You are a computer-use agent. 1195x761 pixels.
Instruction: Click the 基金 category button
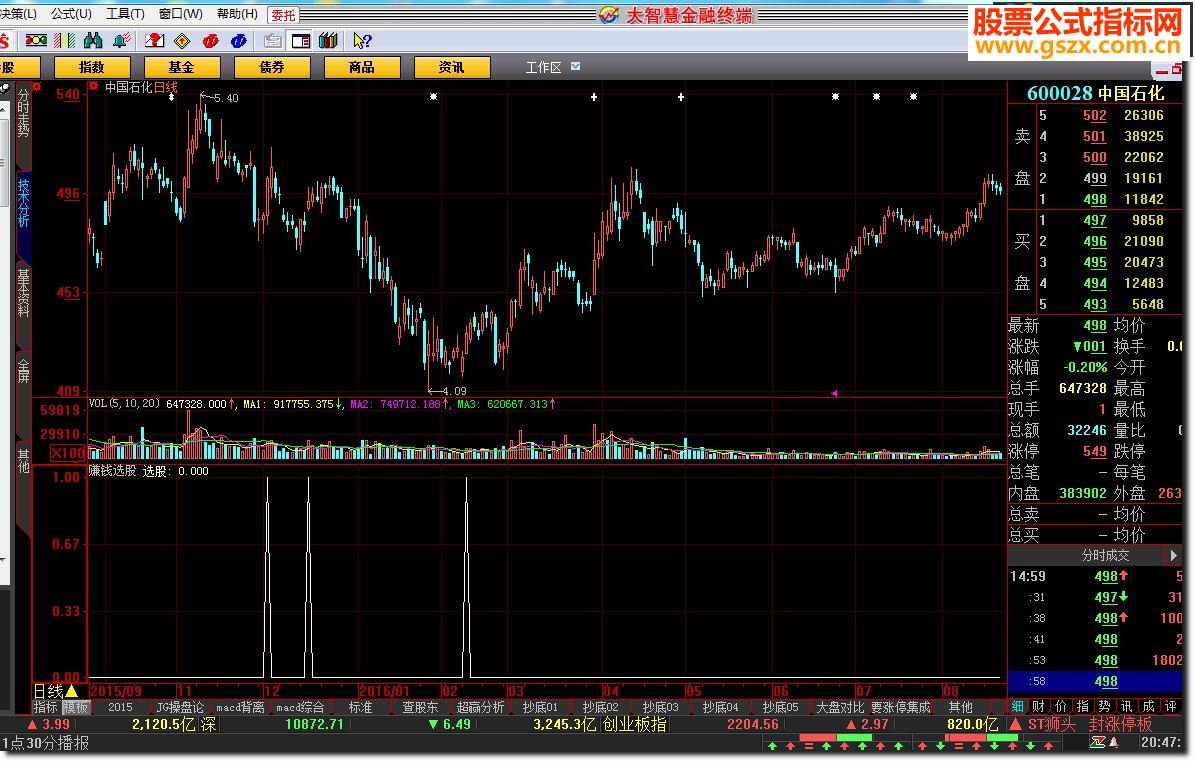pyautogui.click(x=182, y=67)
